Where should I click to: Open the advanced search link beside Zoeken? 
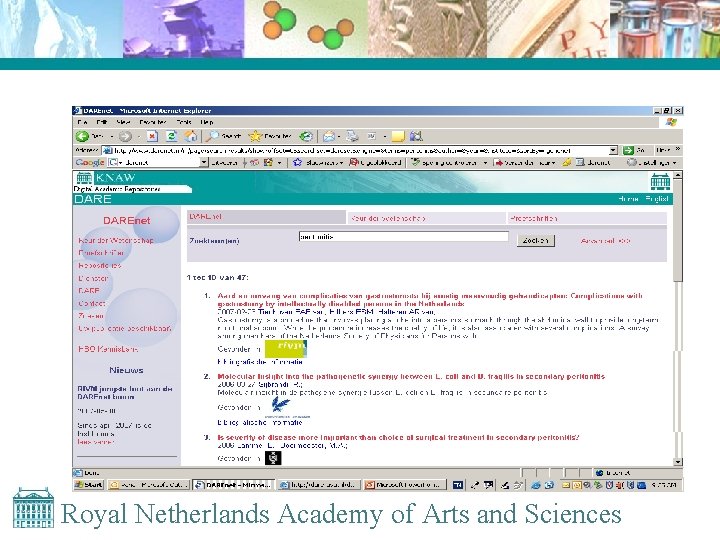point(606,241)
